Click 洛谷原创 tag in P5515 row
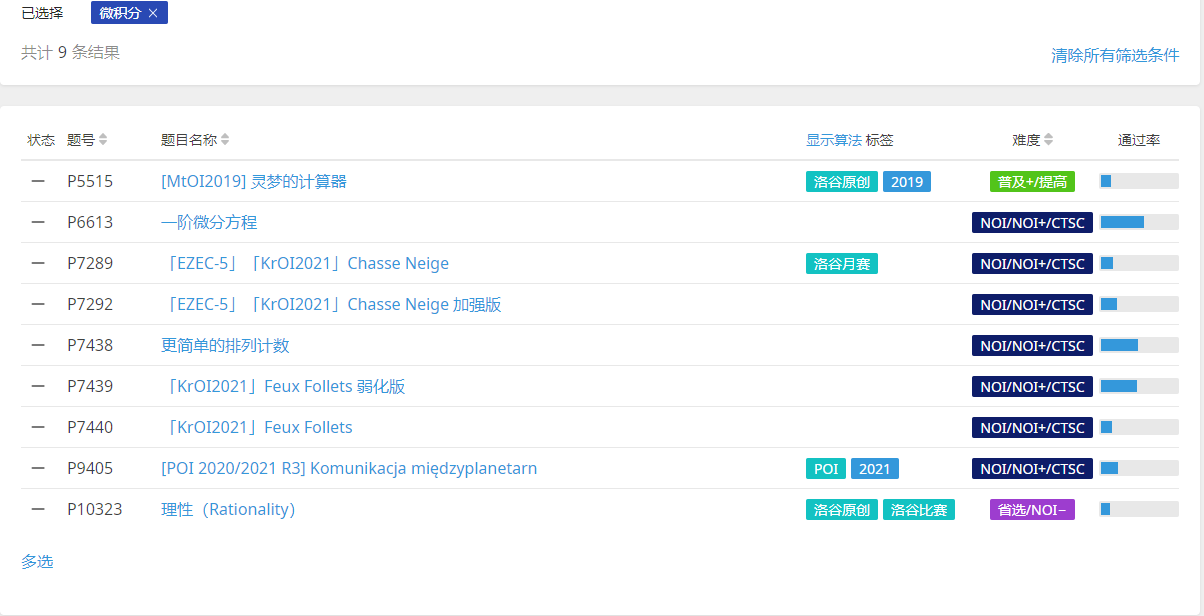 pyautogui.click(x=842, y=182)
